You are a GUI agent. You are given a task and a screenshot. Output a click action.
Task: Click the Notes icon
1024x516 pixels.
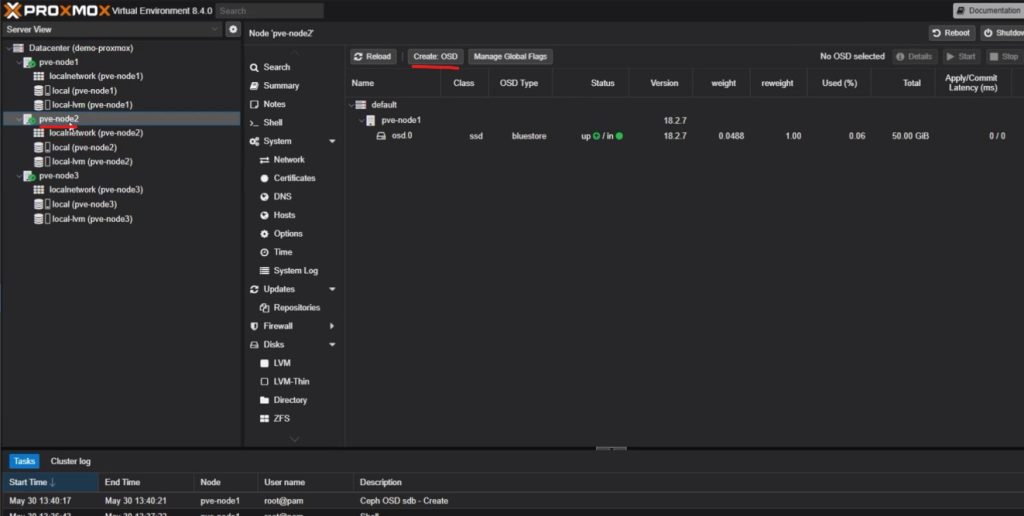(x=254, y=105)
